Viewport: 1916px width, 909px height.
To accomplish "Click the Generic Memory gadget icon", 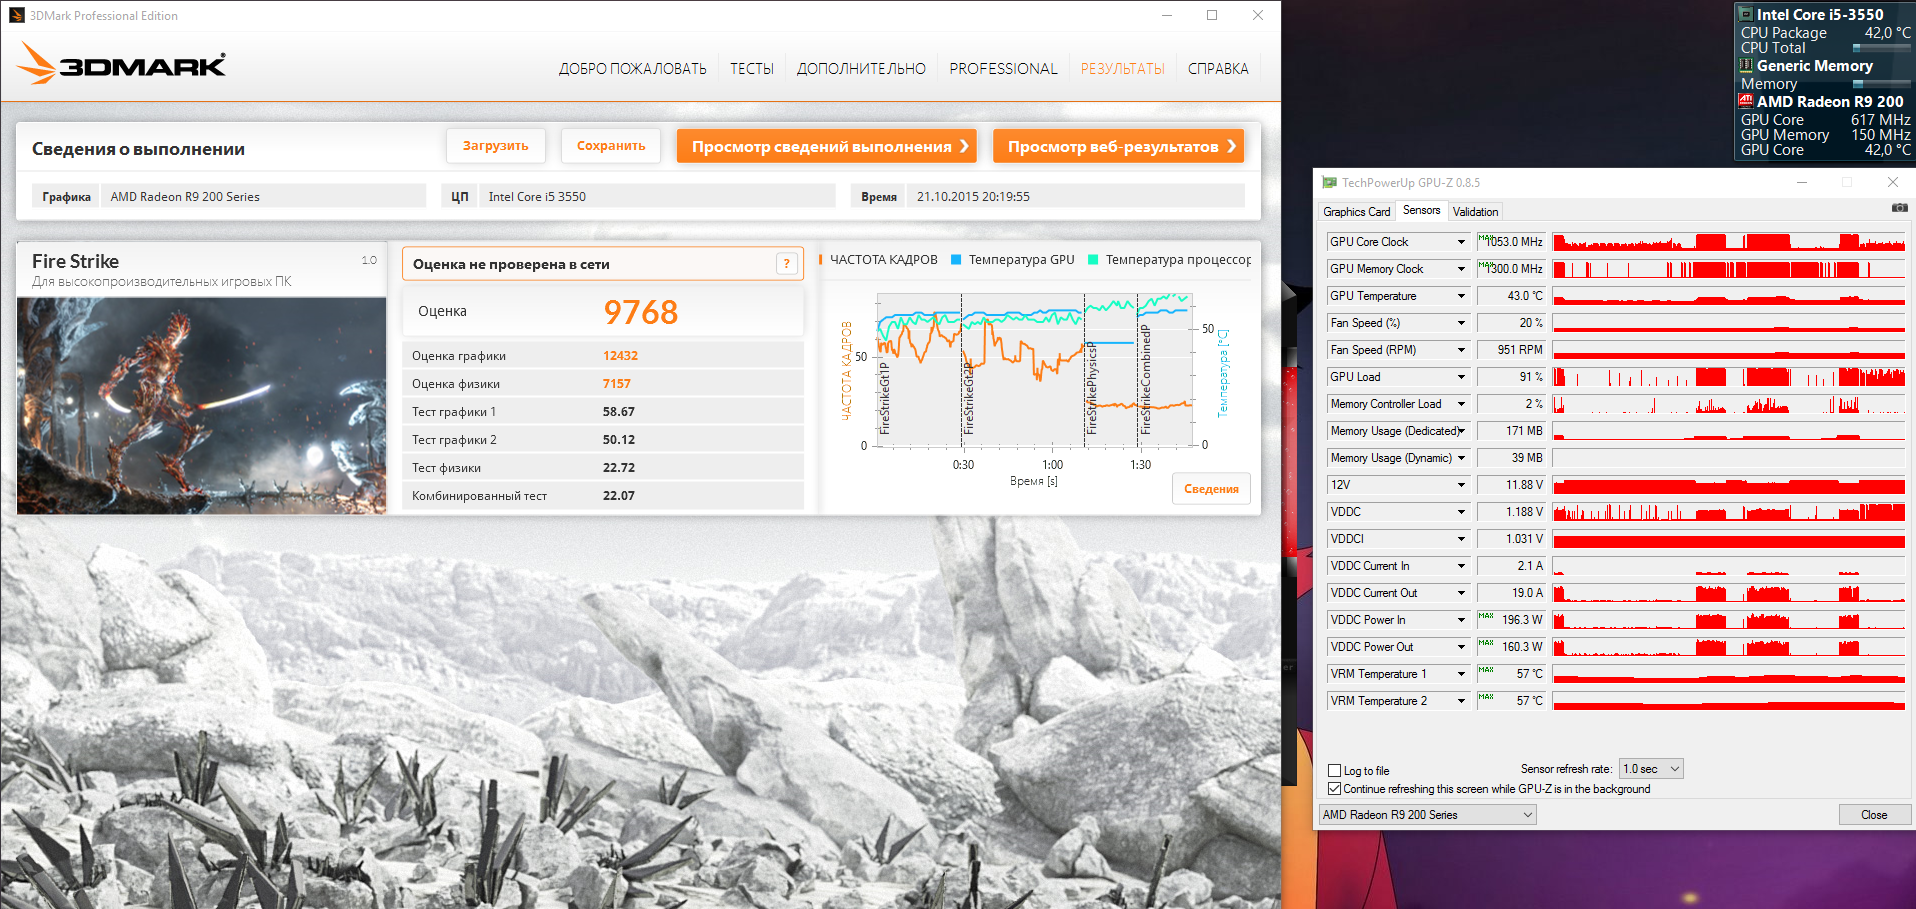I will pyautogui.click(x=1746, y=66).
